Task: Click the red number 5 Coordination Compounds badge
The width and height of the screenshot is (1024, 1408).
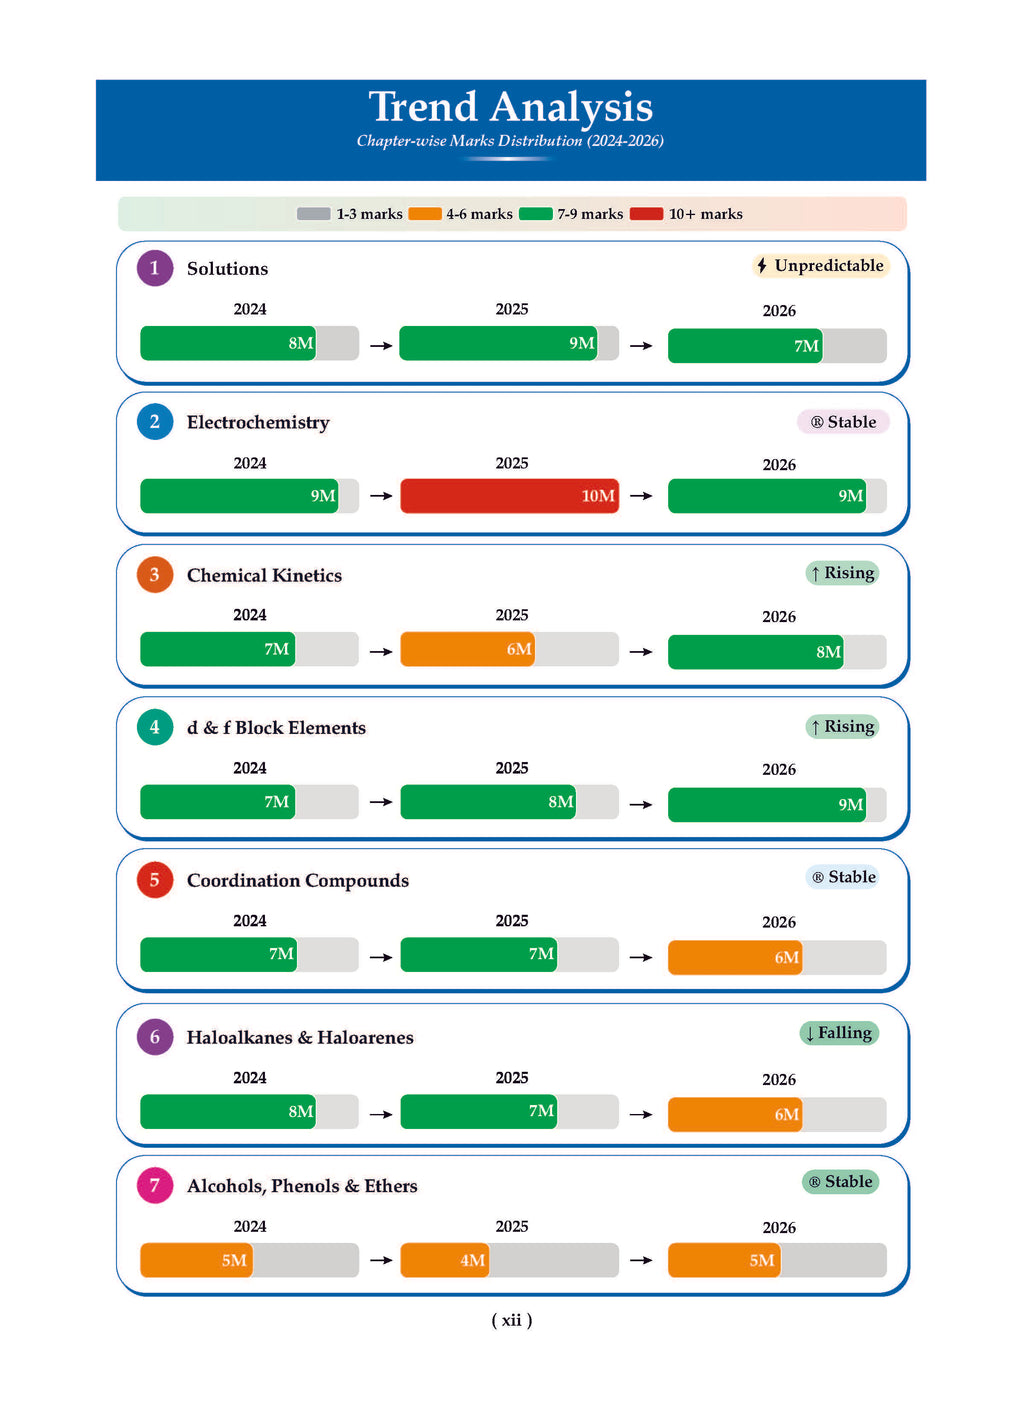Action: coord(155,880)
